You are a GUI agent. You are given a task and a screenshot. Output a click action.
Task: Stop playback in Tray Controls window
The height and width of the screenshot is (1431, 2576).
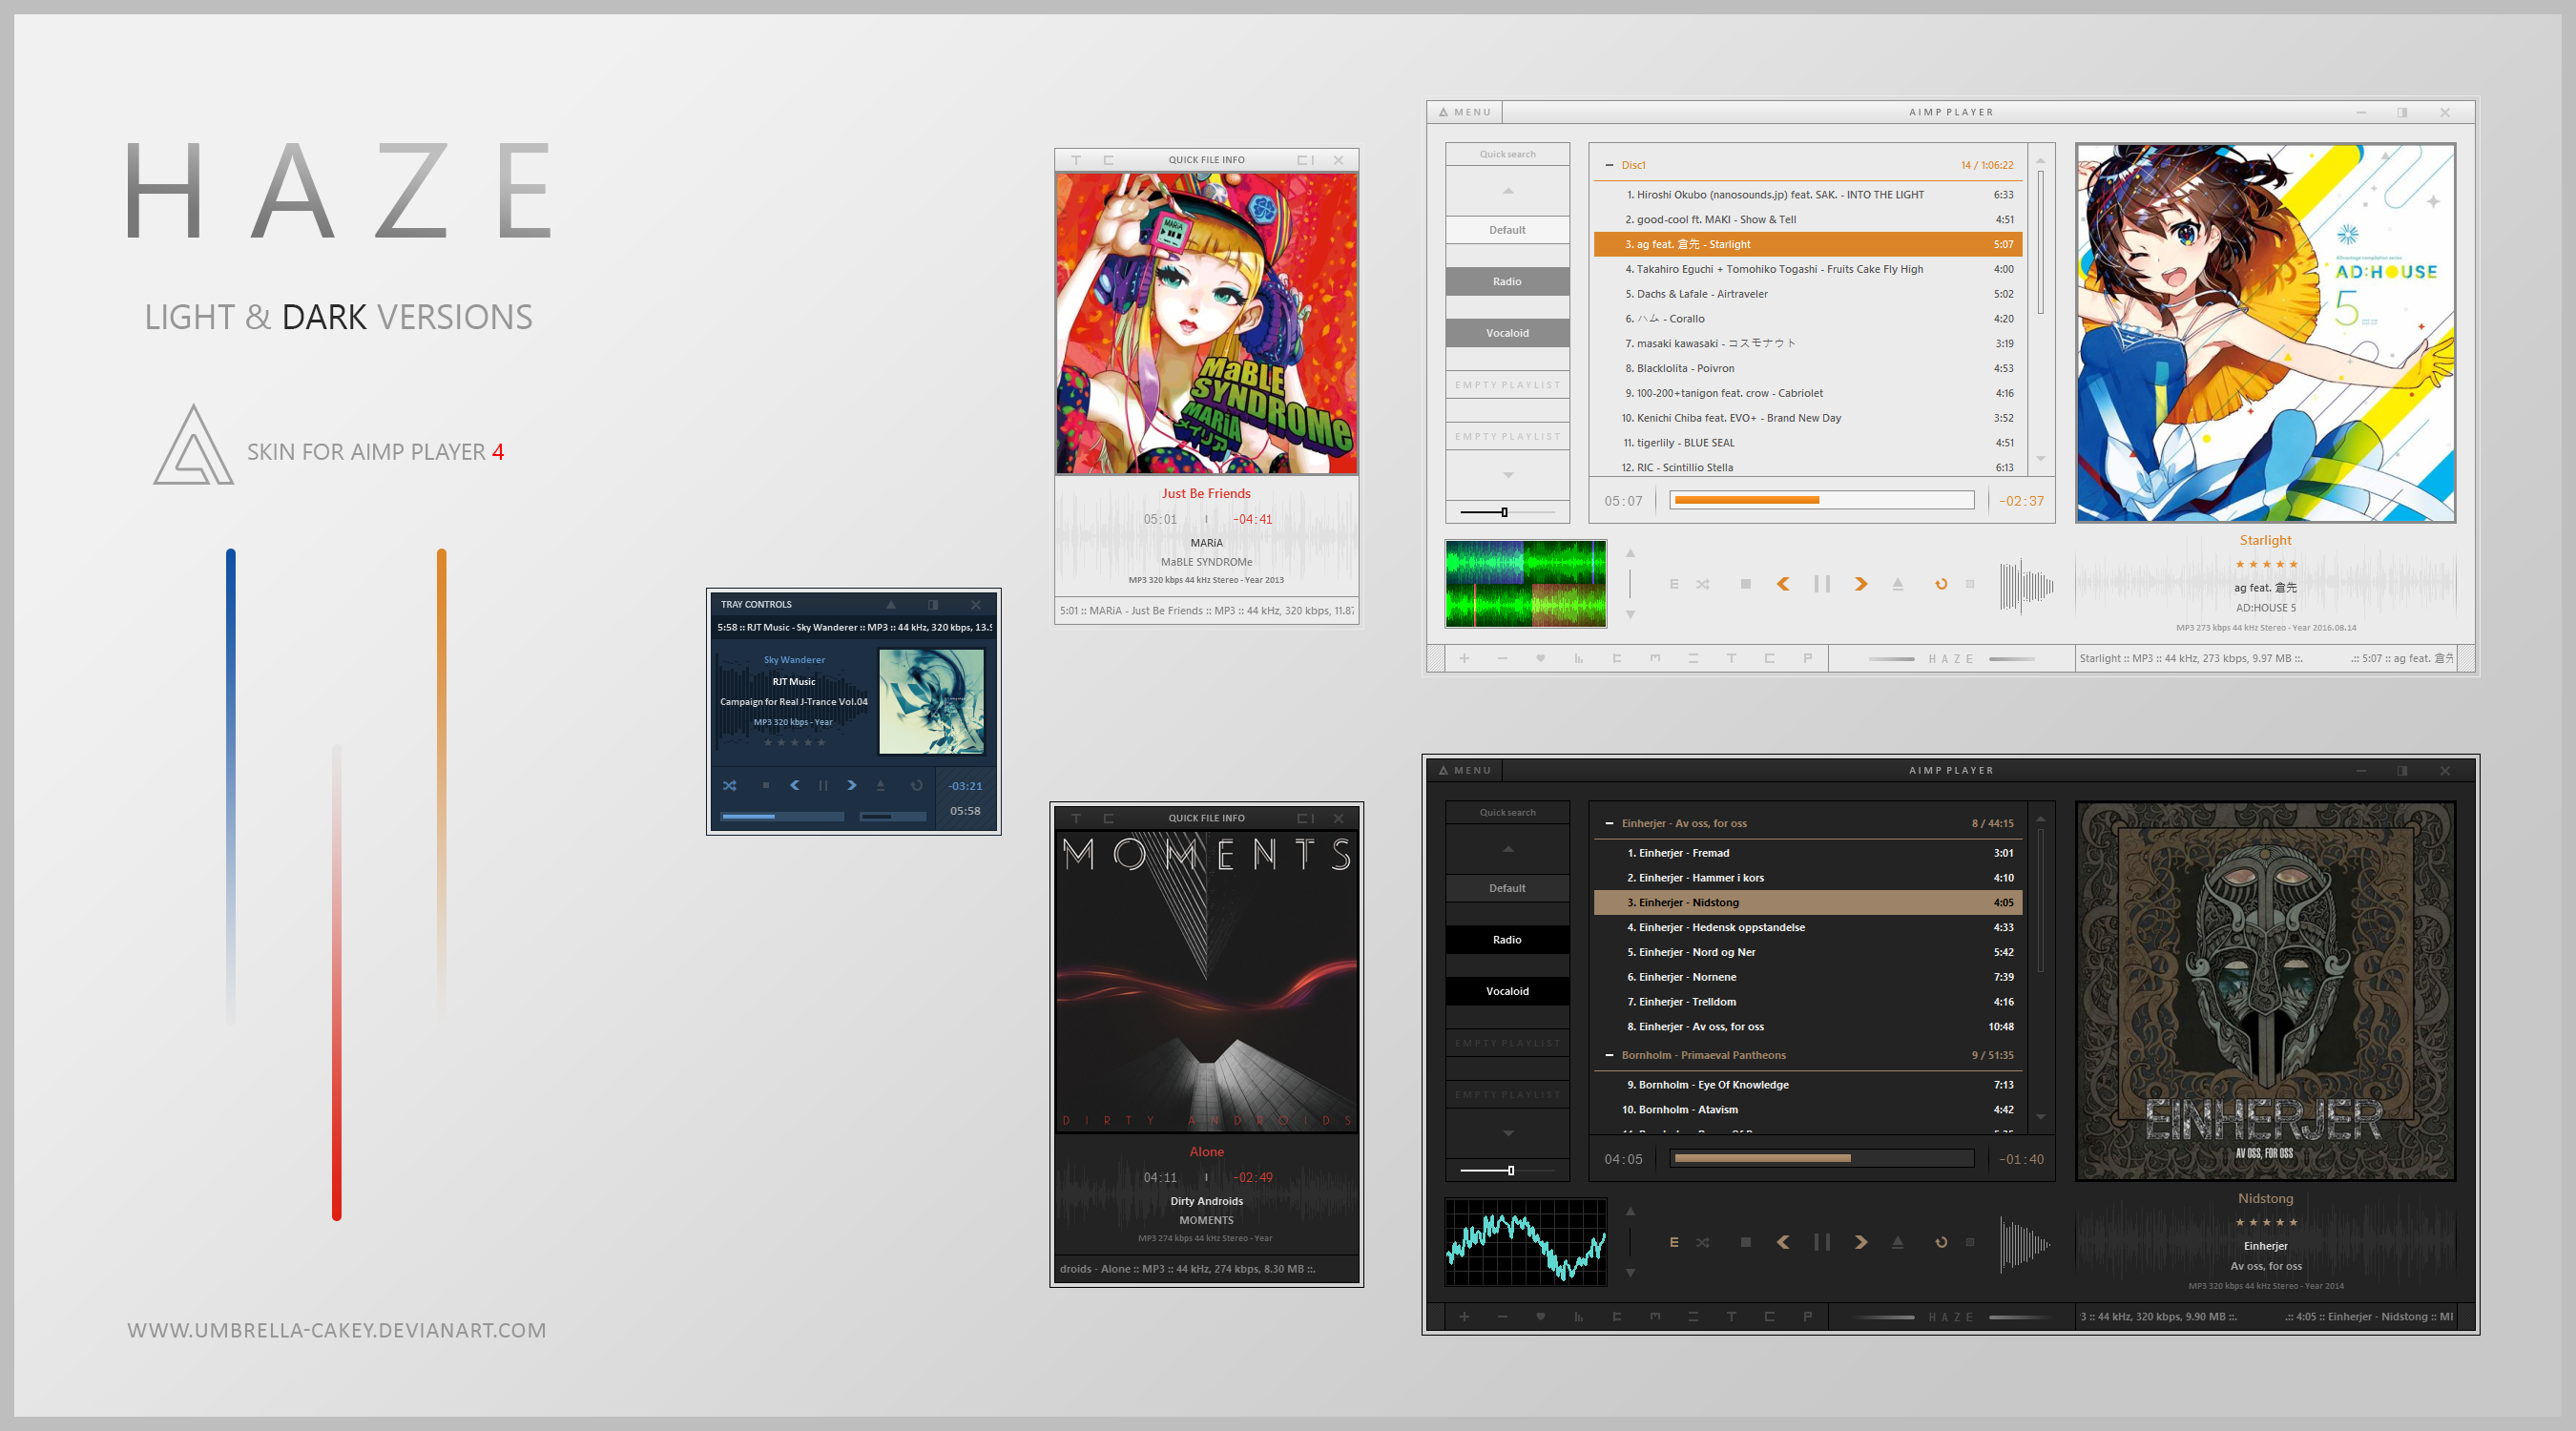766,785
